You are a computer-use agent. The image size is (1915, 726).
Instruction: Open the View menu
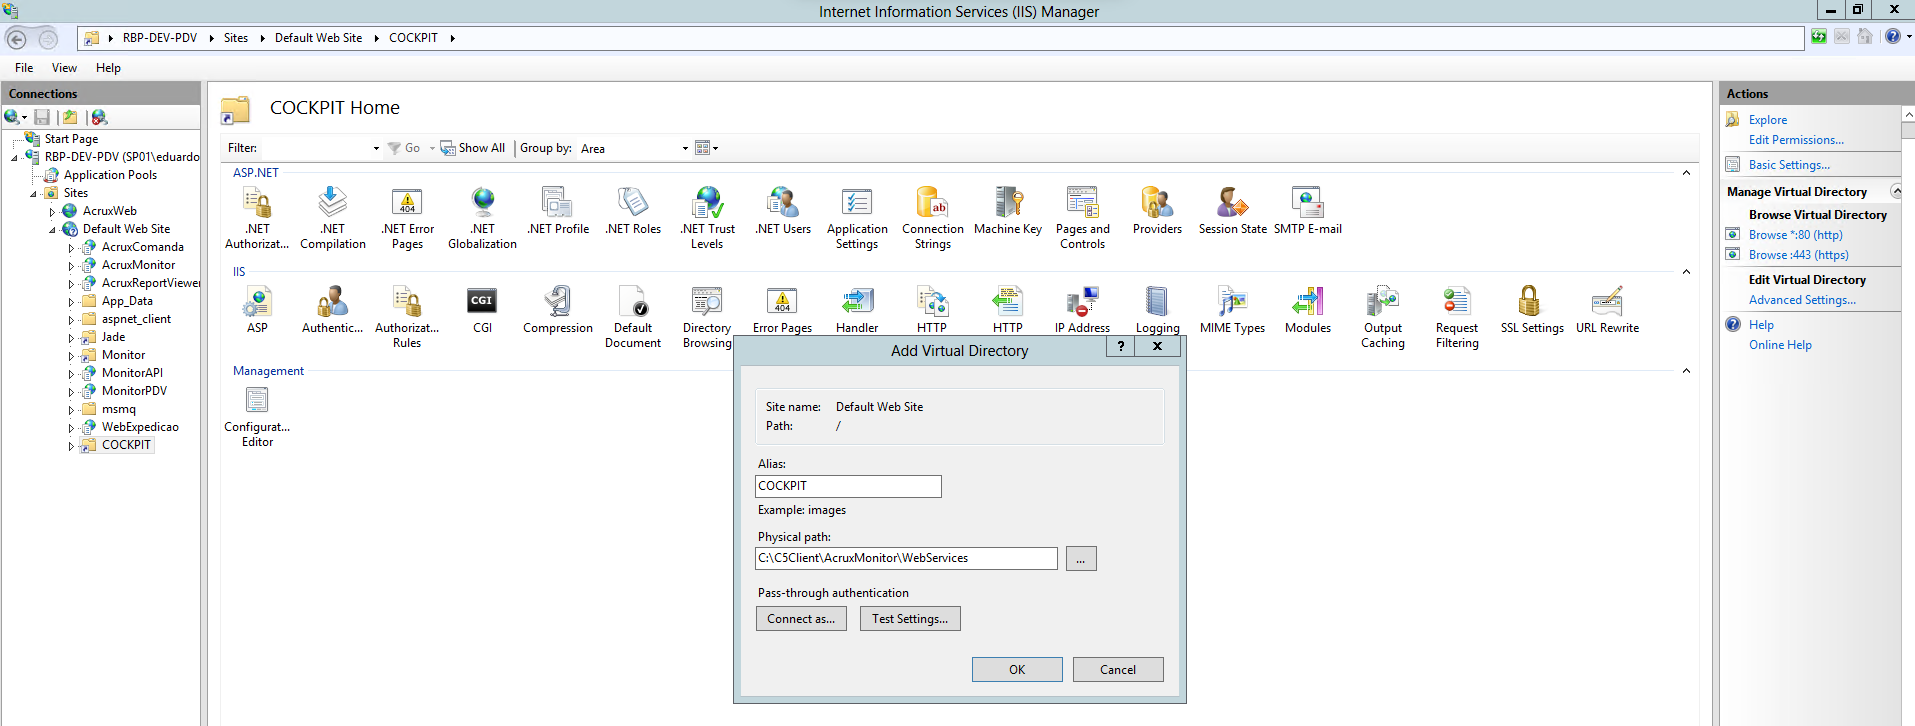coord(64,68)
